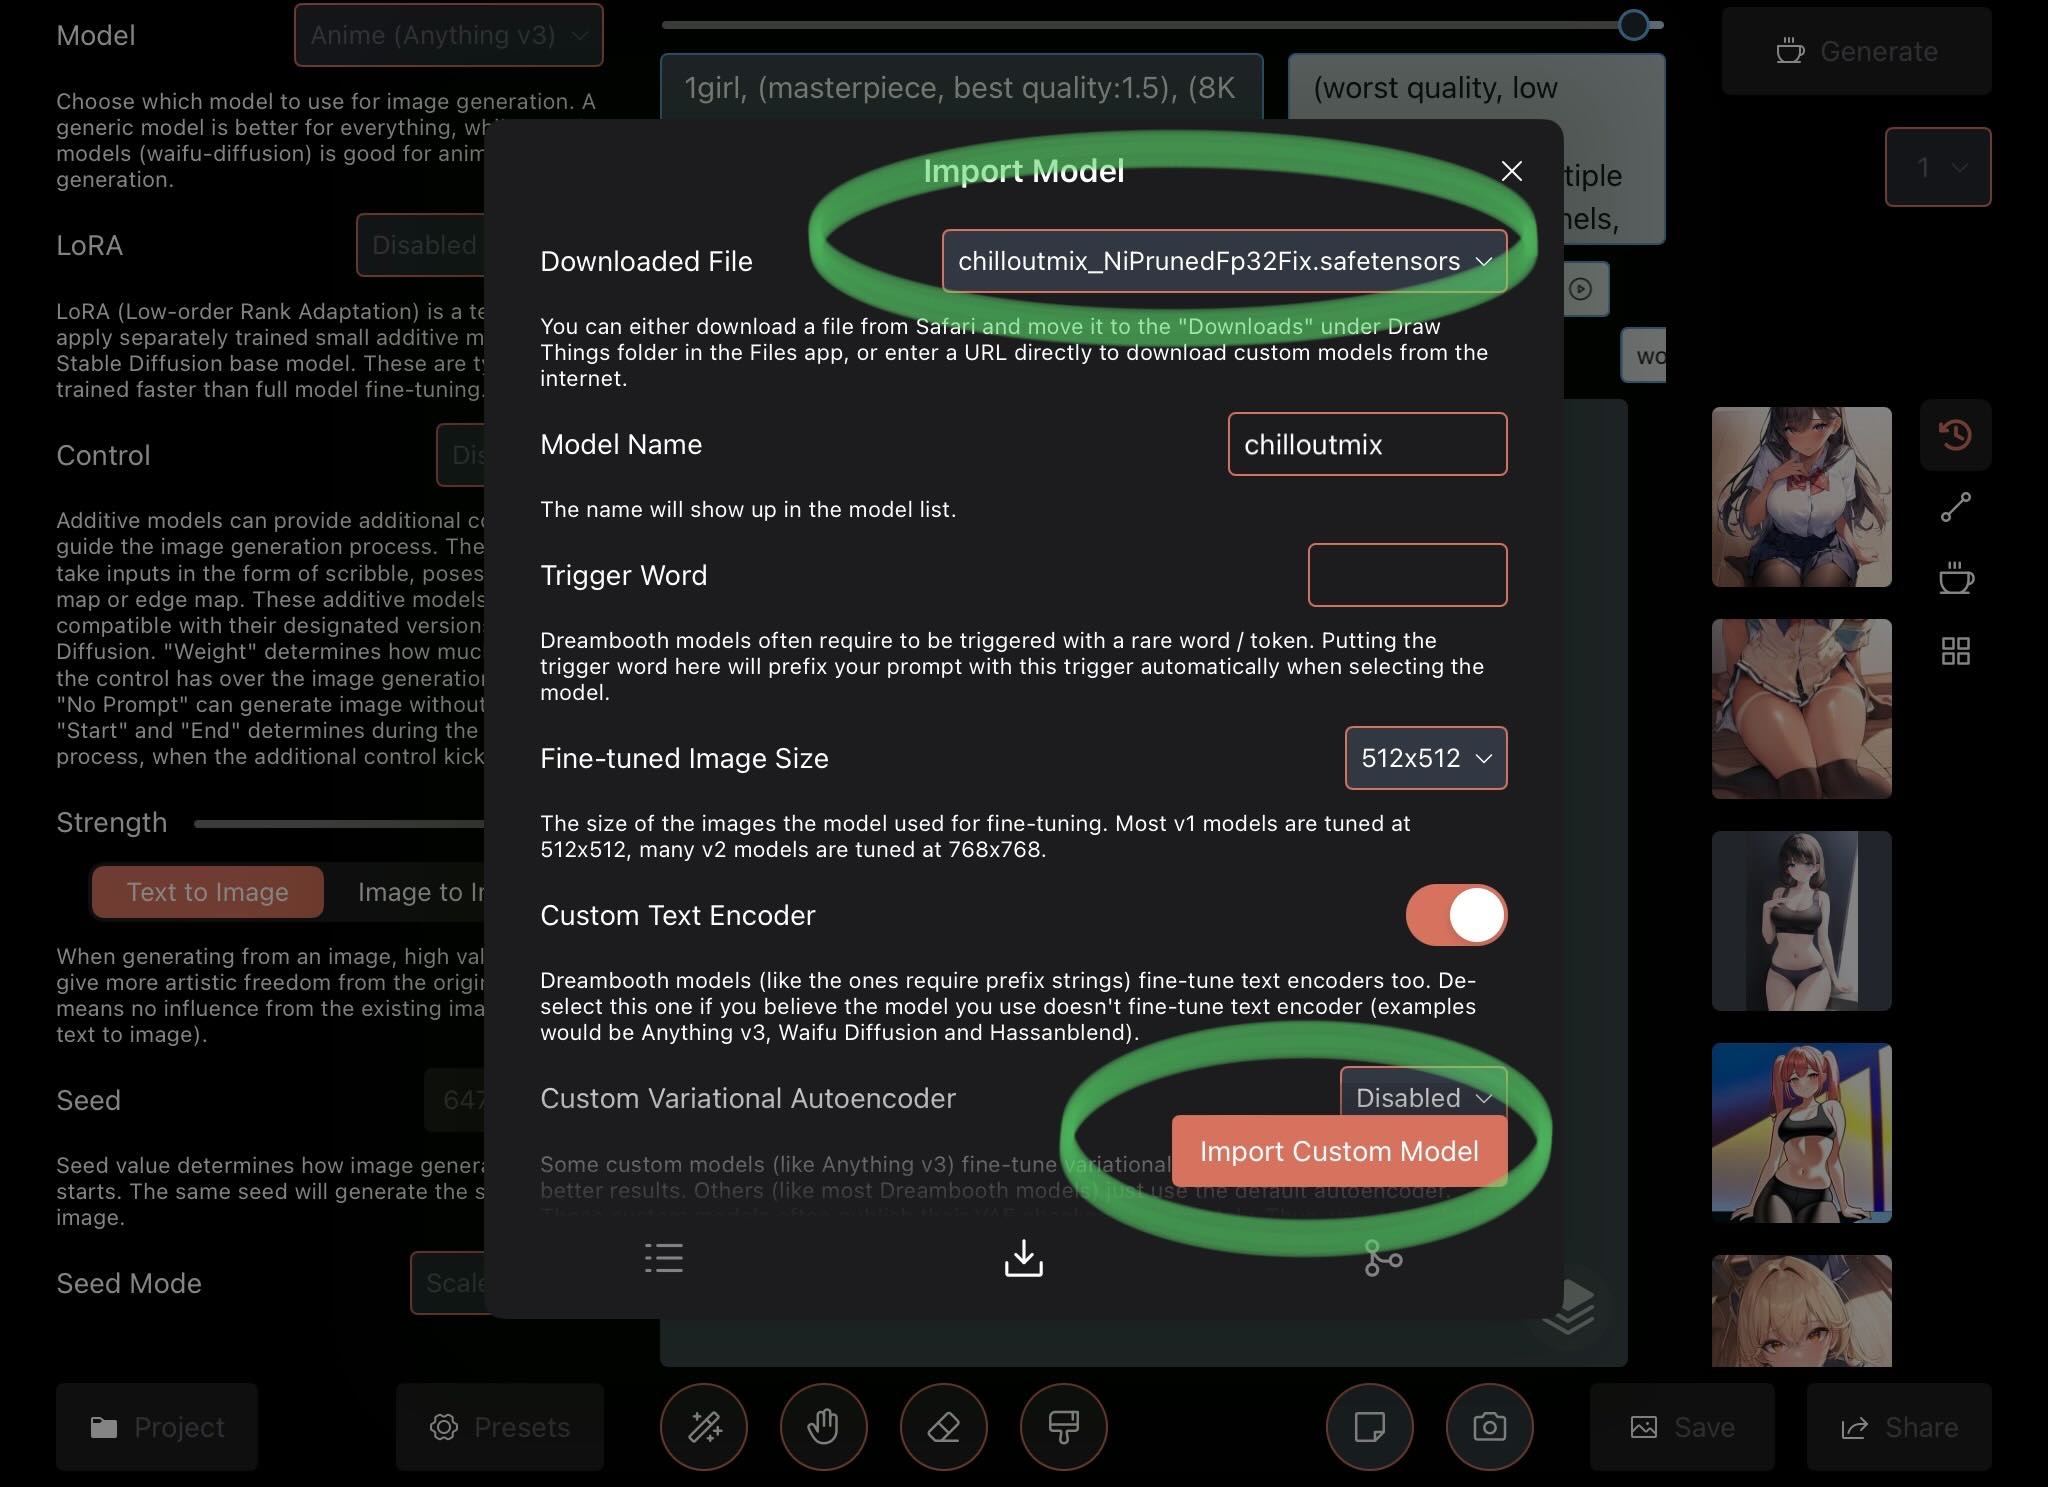This screenshot has height=1487, width=2048.
Task: Select the magic wand tool
Action: (704, 1427)
